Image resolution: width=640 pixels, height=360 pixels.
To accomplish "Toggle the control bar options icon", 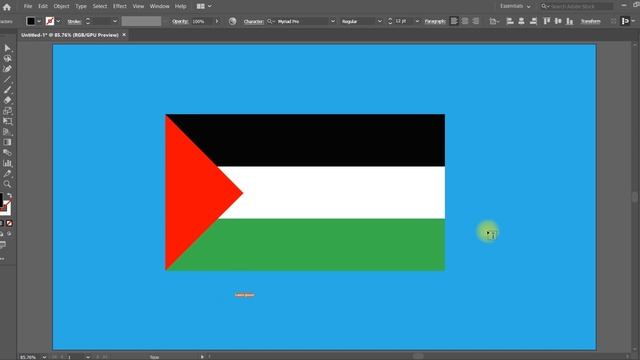I will pyautogui.click(x=625, y=21).
